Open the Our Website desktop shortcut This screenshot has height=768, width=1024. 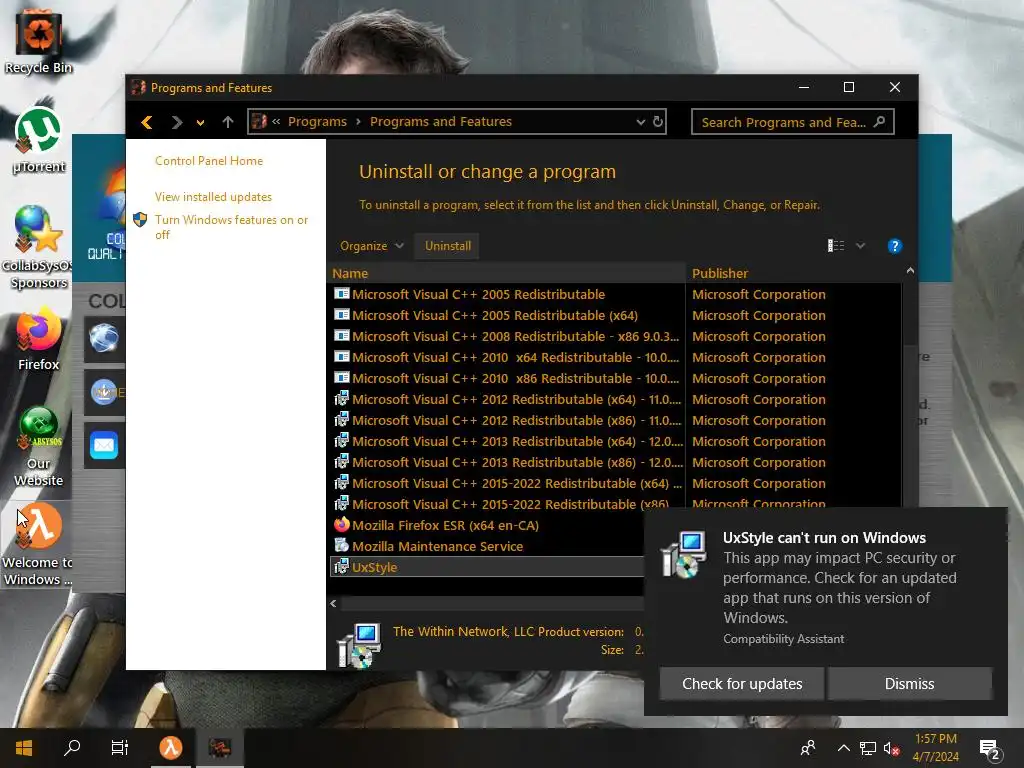(39, 446)
